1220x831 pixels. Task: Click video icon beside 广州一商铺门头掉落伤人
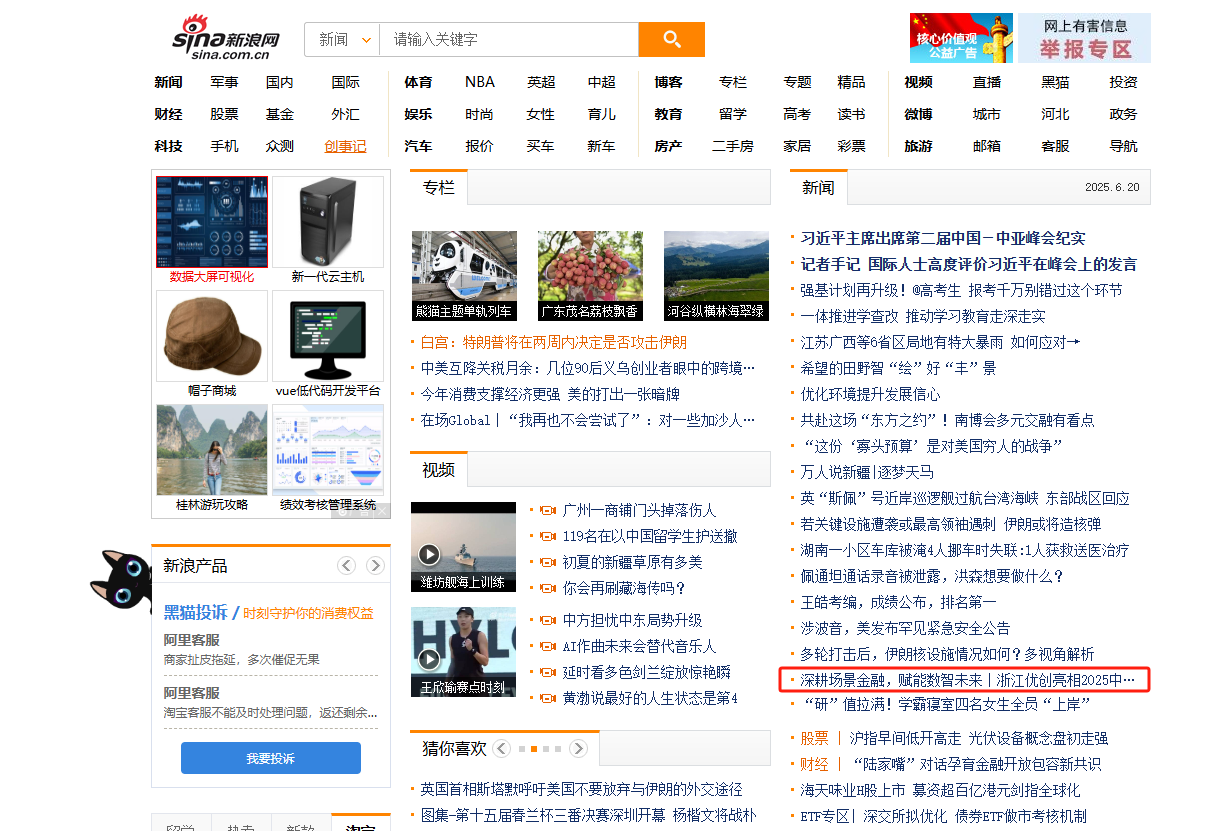[547, 510]
